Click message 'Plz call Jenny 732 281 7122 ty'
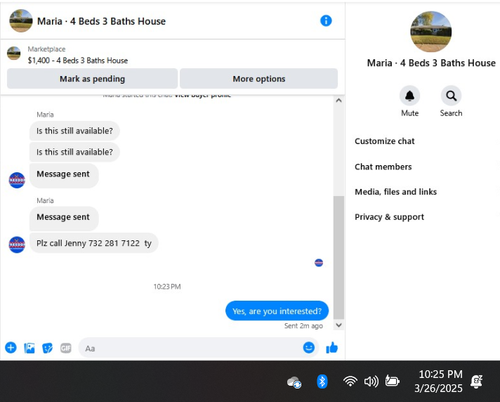 pyautogui.click(x=94, y=243)
